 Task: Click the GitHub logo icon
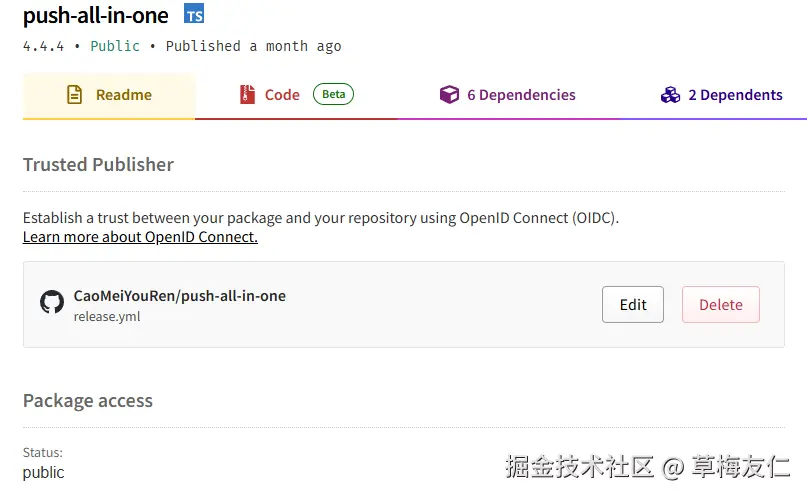pyautogui.click(x=52, y=302)
